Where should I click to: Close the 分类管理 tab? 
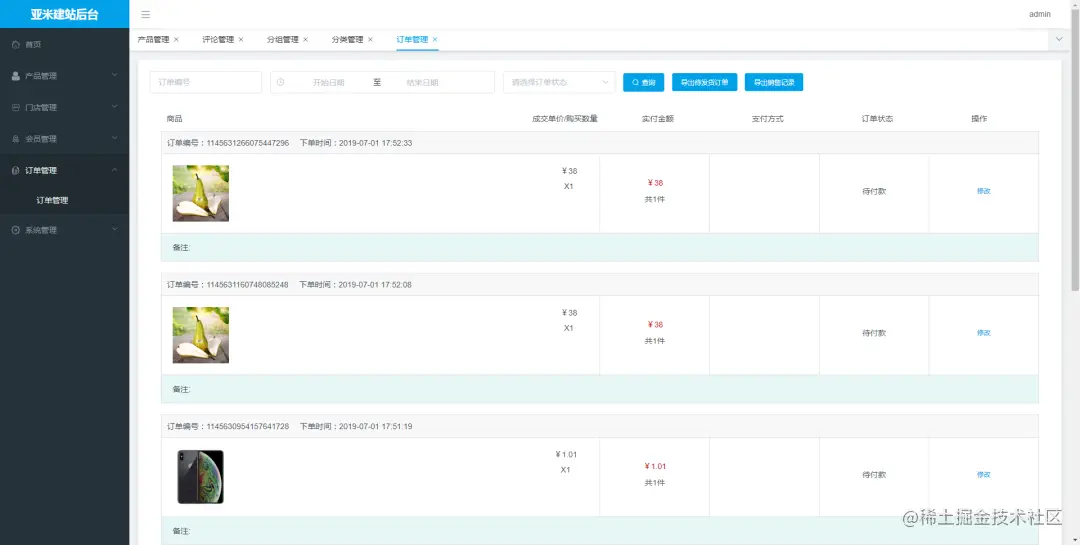(371, 40)
